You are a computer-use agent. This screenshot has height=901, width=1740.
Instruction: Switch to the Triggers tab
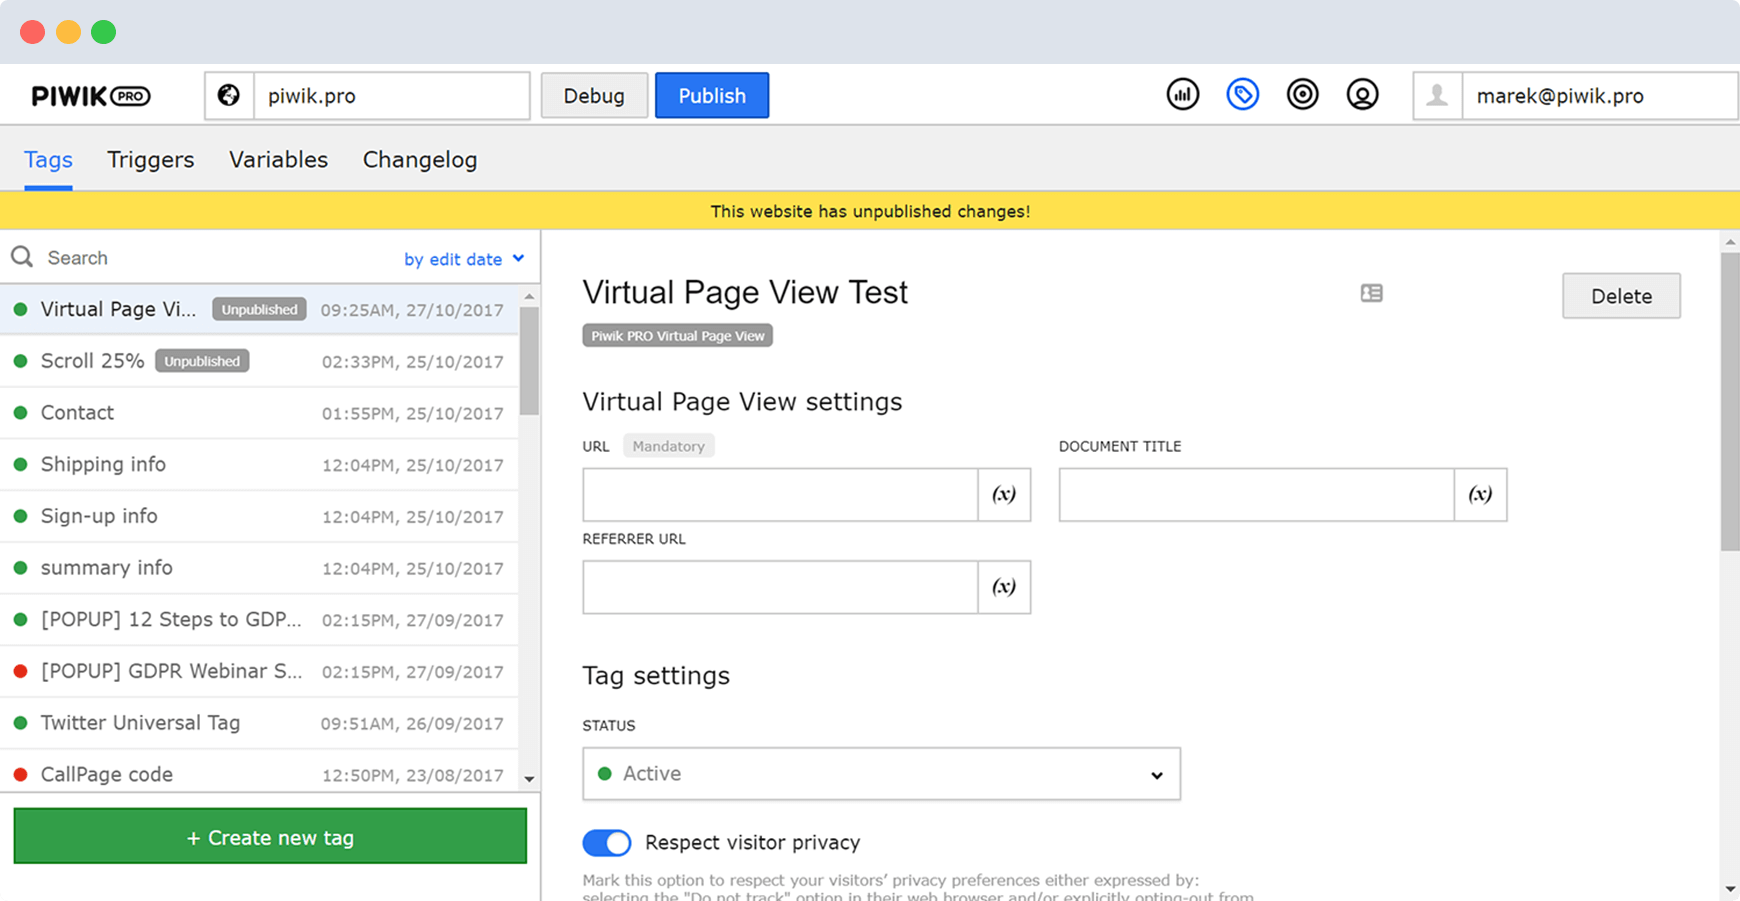150,160
